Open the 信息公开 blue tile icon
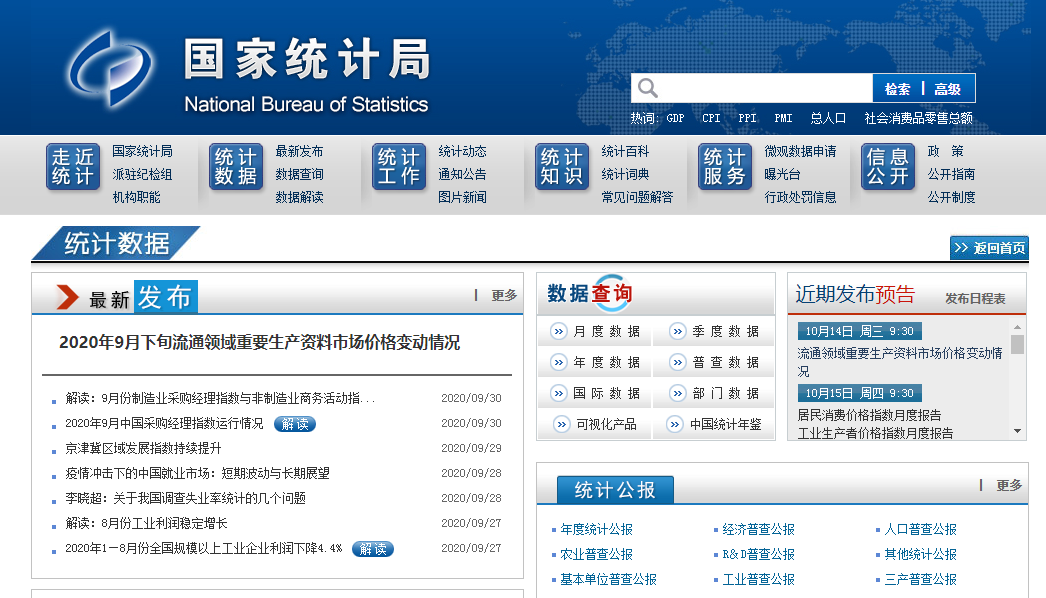This screenshot has height=598, width=1046. click(888, 167)
